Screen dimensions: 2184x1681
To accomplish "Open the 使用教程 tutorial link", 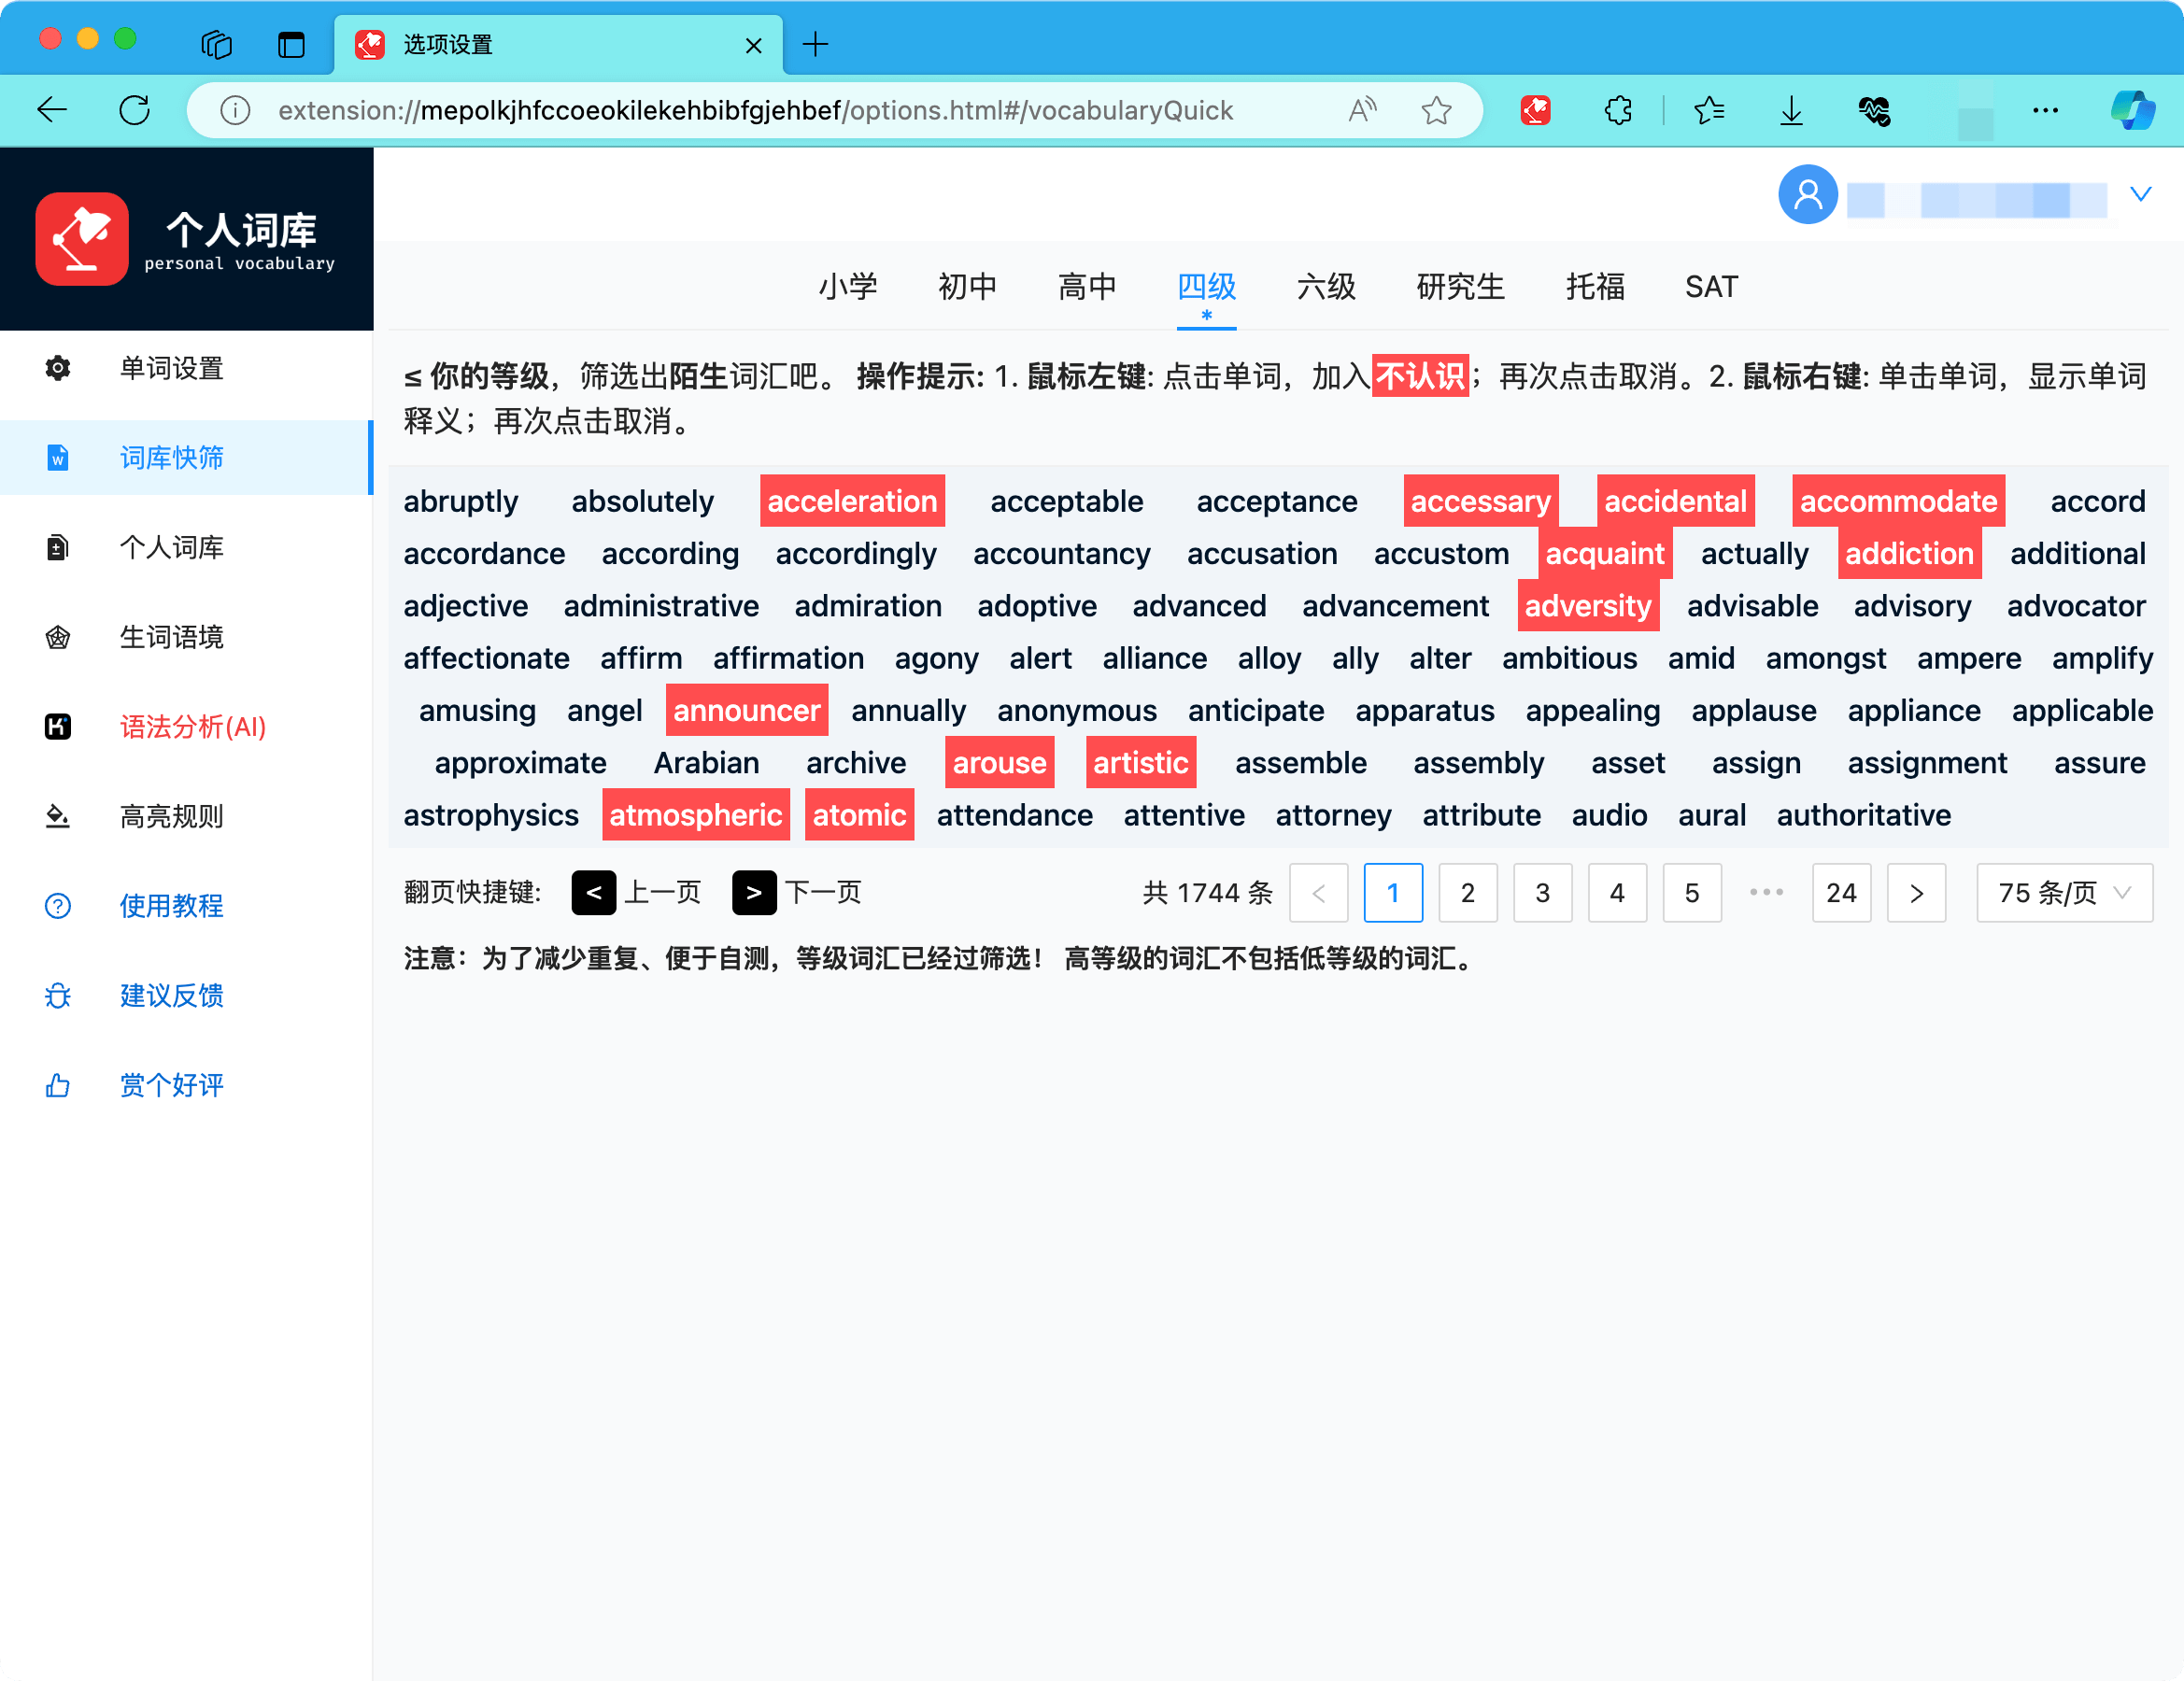I will click(x=171, y=906).
